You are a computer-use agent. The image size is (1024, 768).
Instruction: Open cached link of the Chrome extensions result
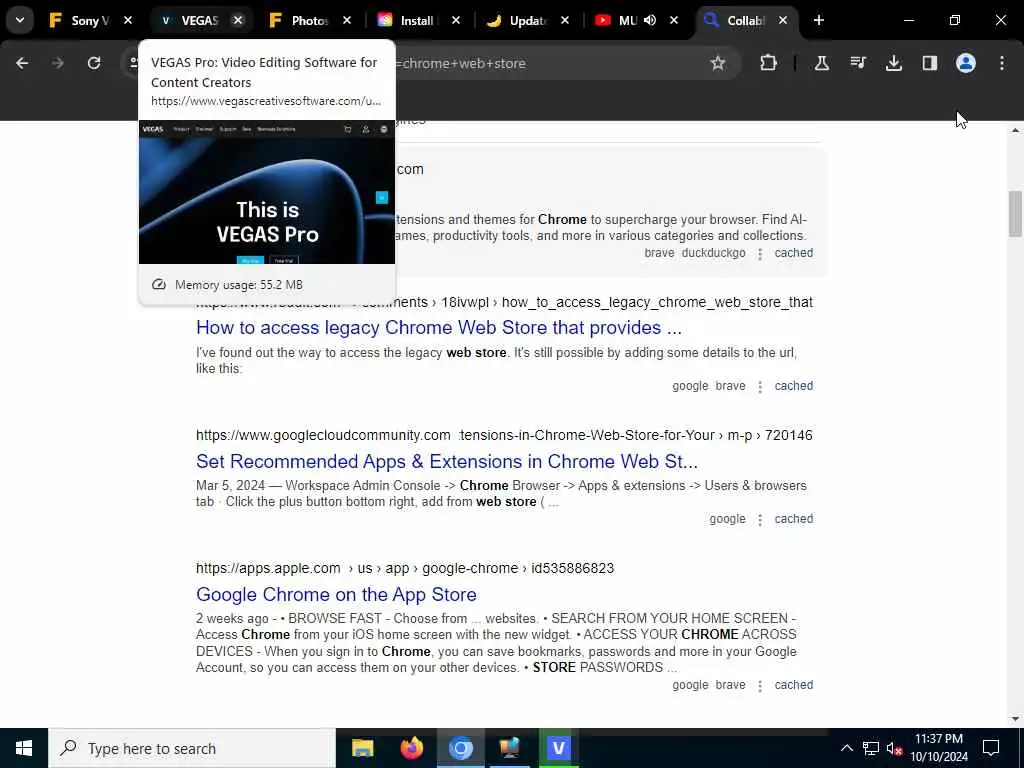pos(793,253)
